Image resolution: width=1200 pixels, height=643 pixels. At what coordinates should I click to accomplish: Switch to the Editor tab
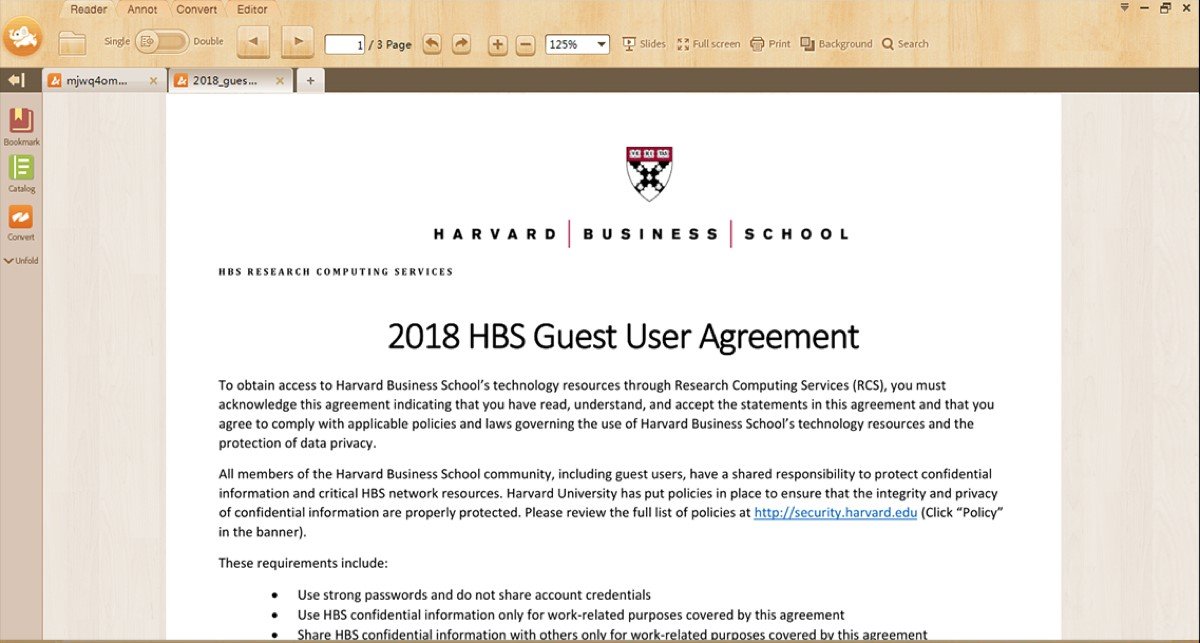click(x=252, y=9)
